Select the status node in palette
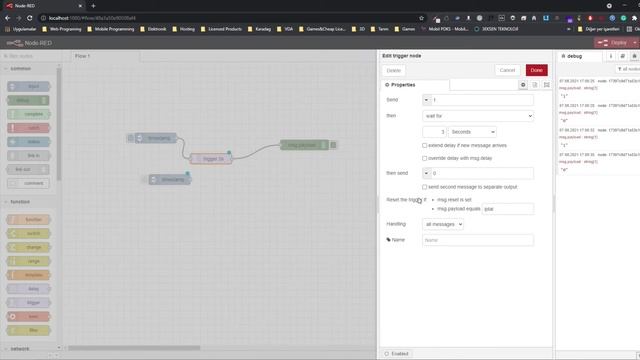640x360 pixels. click(x=29, y=142)
